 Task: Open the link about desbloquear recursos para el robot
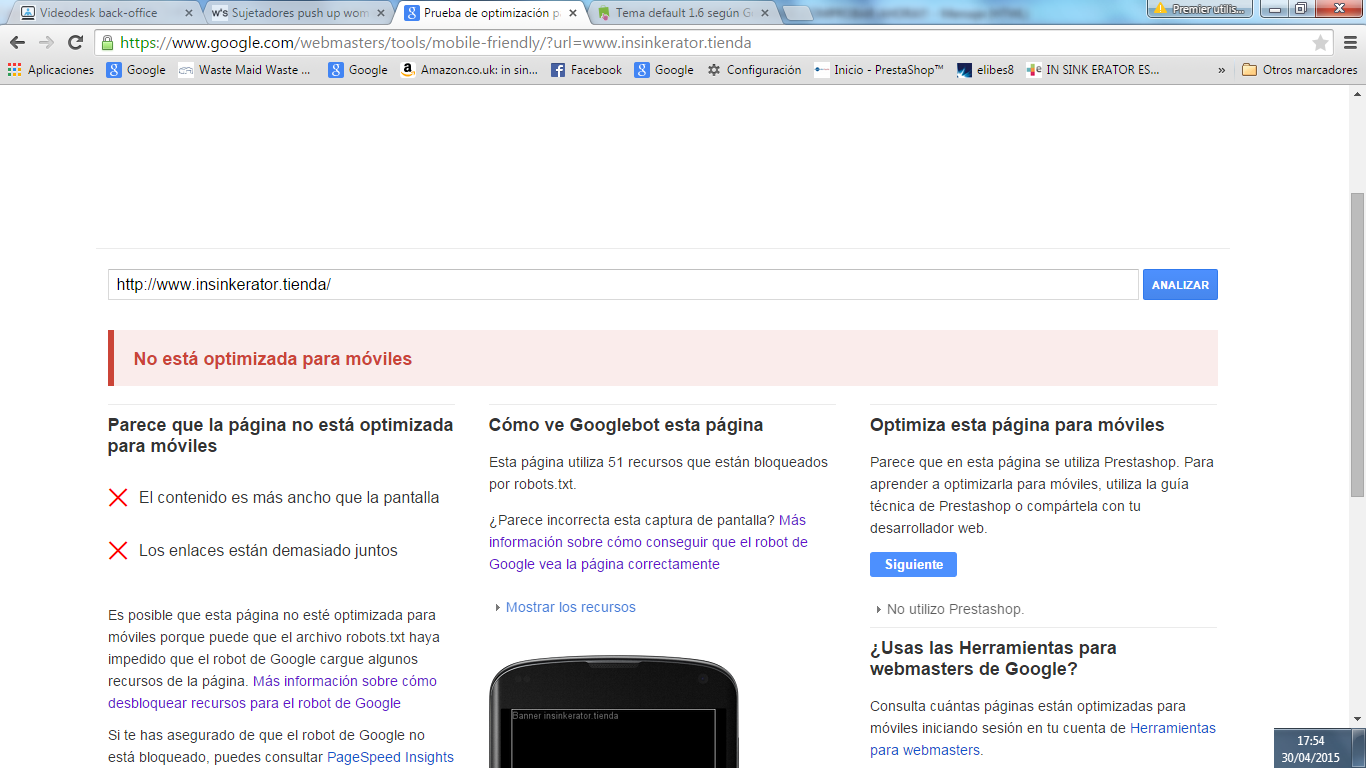tap(272, 692)
